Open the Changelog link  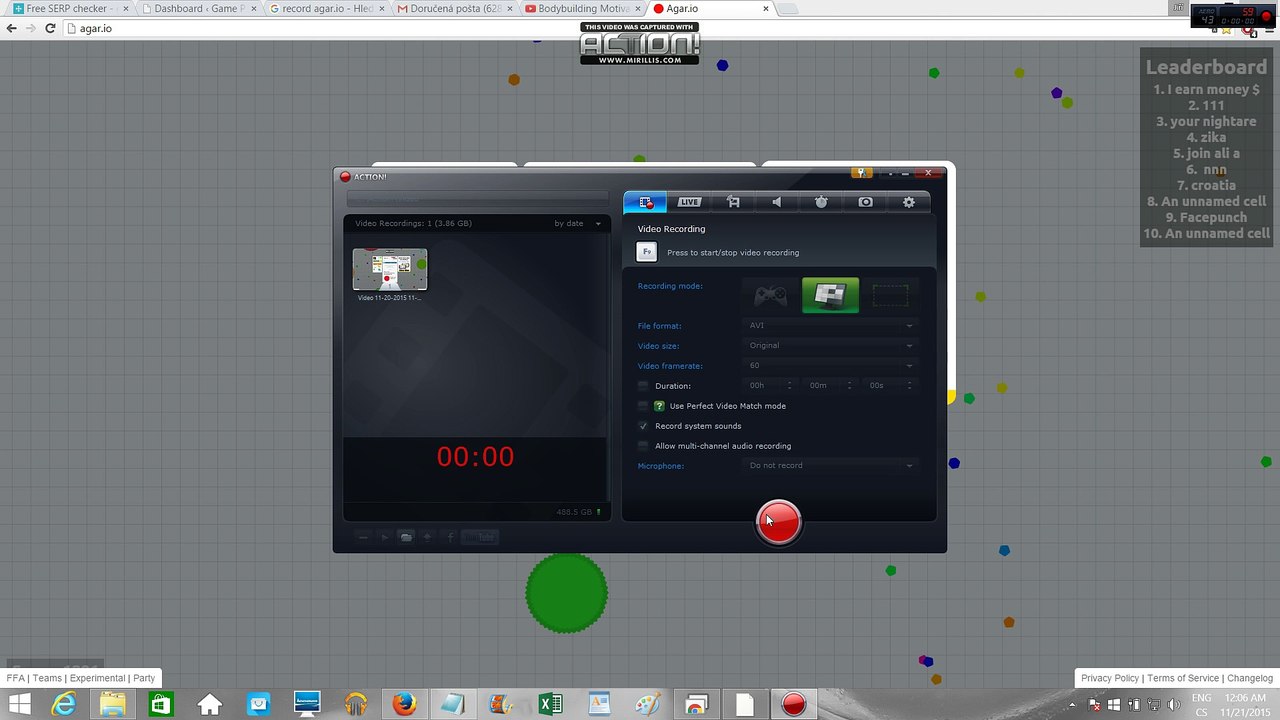1250,678
